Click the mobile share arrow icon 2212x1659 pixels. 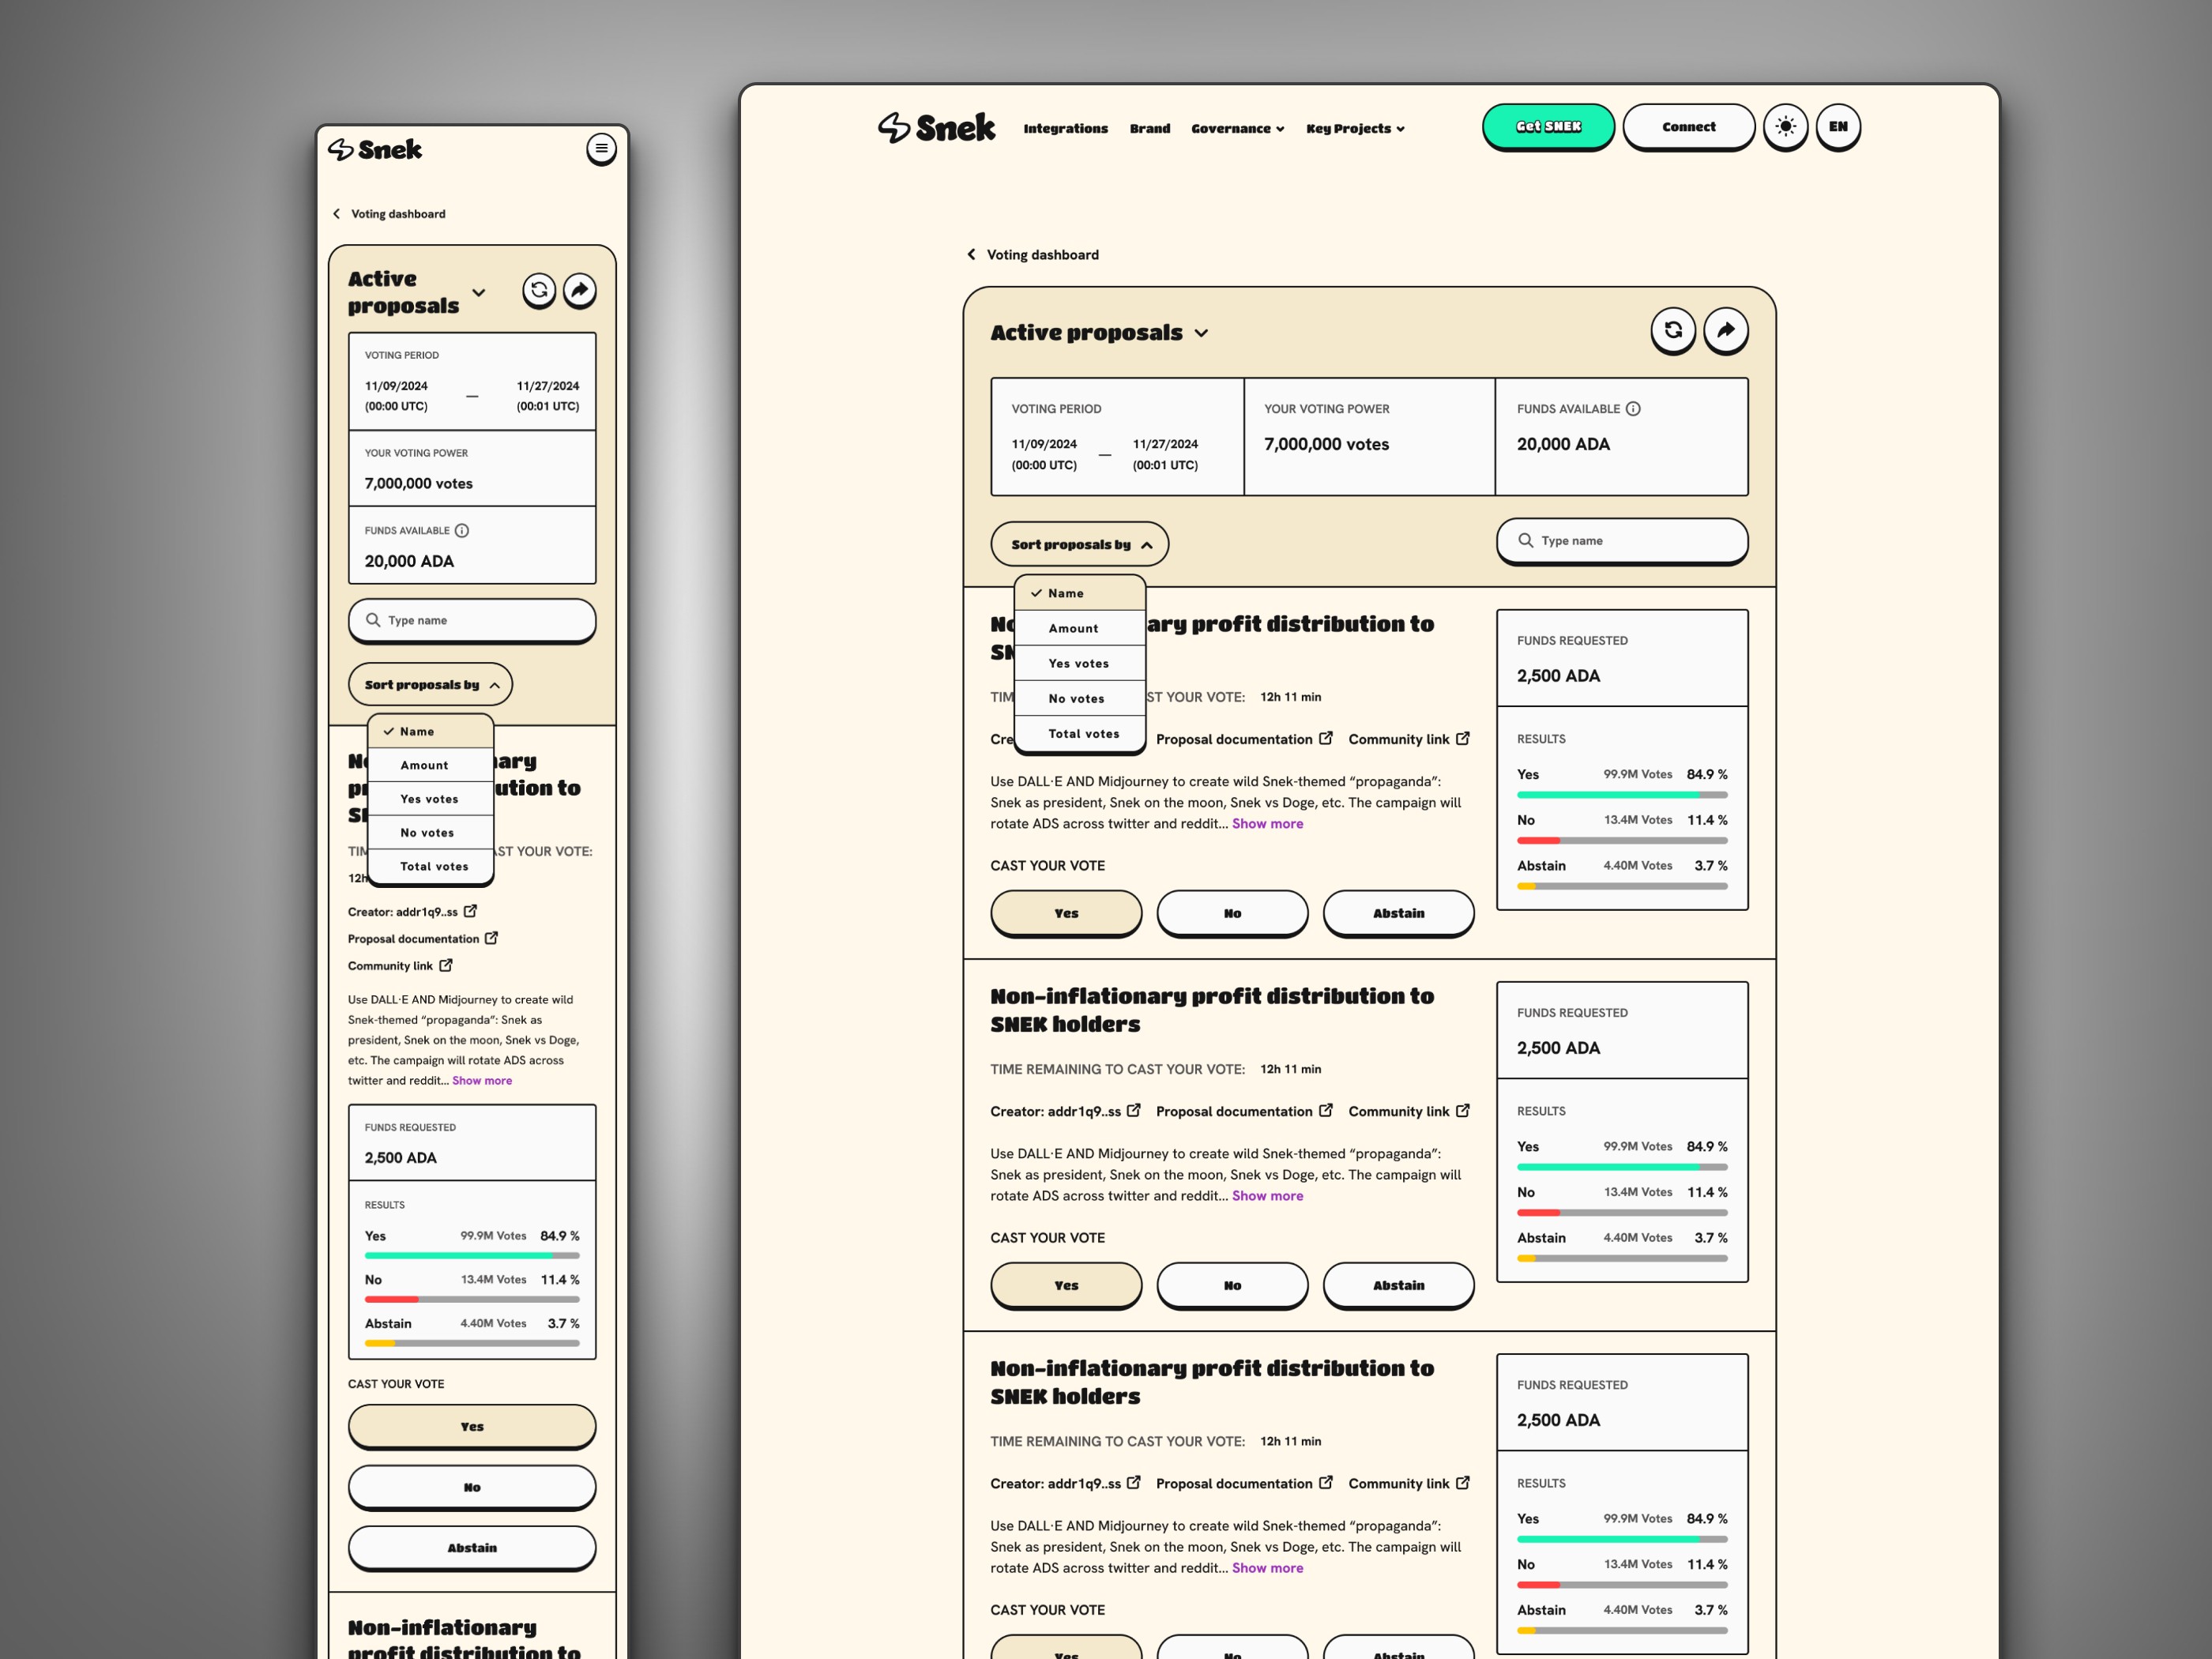[x=580, y=290]
